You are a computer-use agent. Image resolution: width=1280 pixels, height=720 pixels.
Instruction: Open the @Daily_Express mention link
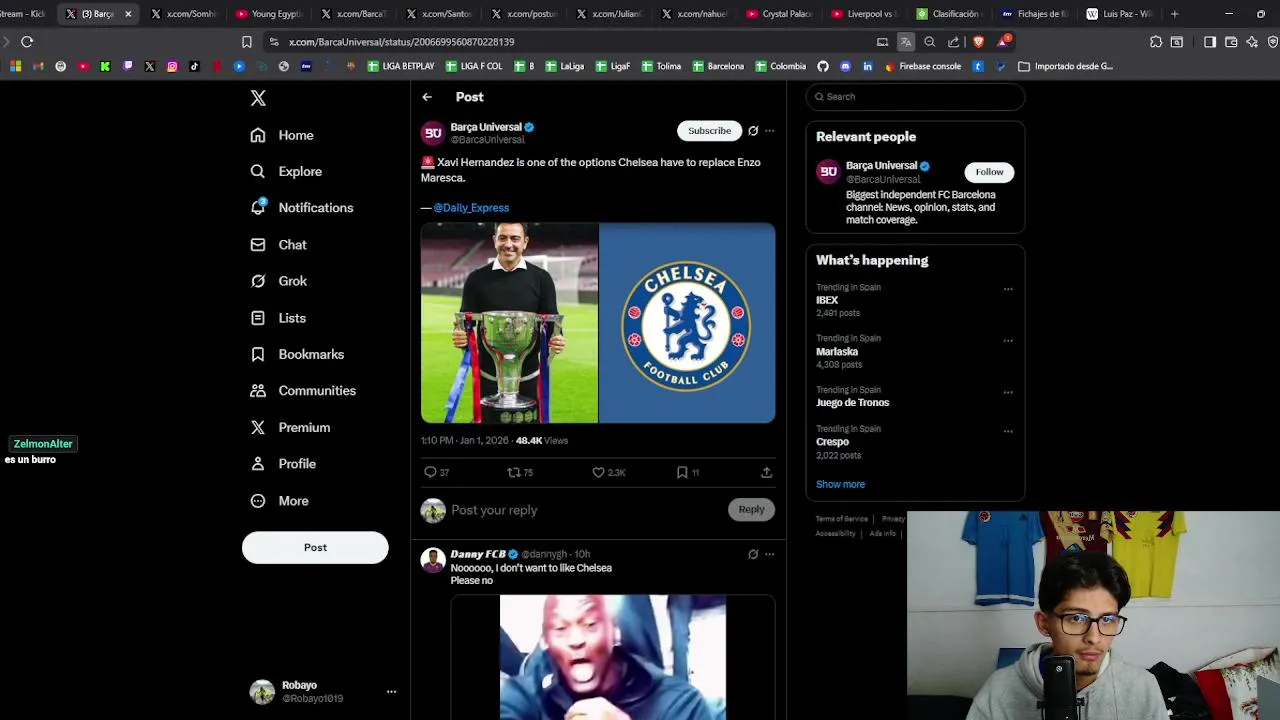[471, 208]
